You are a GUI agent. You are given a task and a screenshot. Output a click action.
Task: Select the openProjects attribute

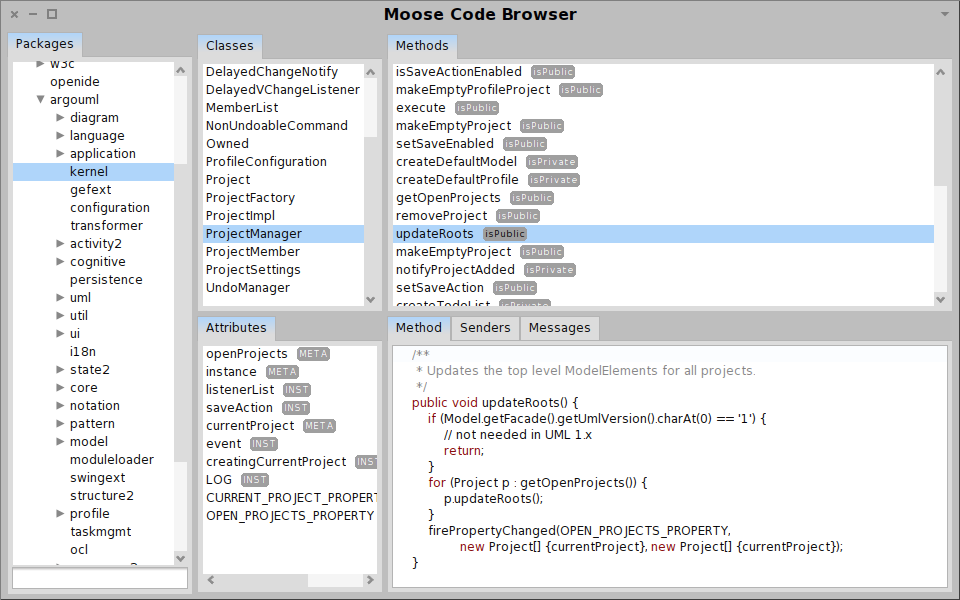247,354
